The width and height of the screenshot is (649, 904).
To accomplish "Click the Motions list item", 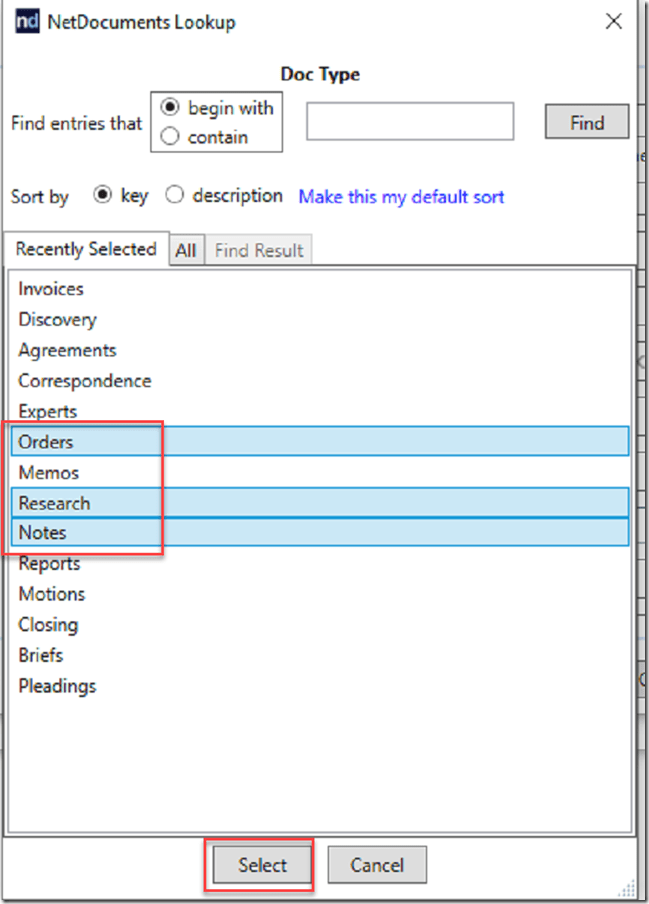I will pyautogui.click(x=52, y=594).
